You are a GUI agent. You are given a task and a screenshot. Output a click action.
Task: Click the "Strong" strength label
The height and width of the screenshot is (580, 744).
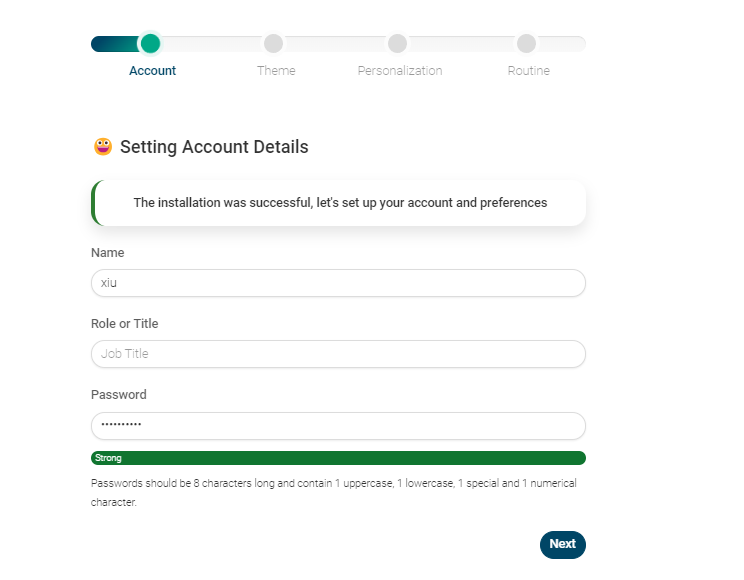[x=108, y=458]
